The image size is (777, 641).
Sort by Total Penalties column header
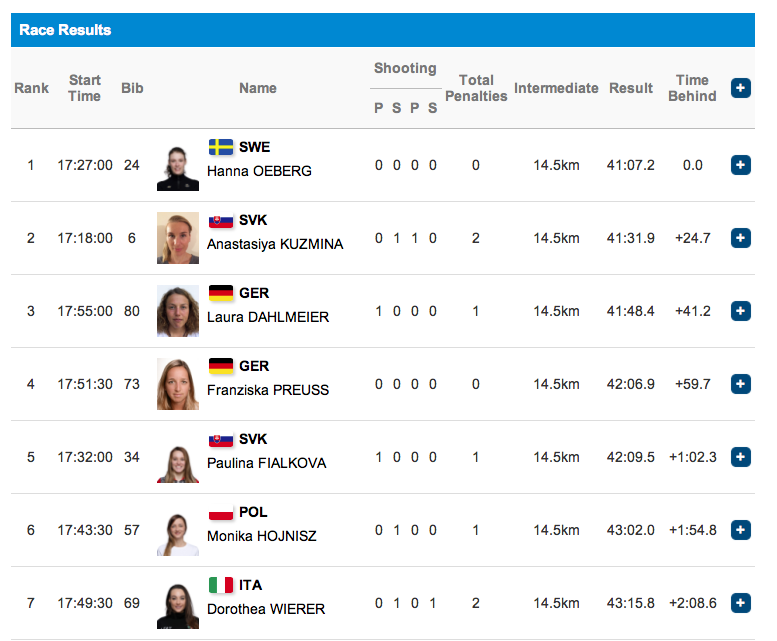[x=476, y=88]
